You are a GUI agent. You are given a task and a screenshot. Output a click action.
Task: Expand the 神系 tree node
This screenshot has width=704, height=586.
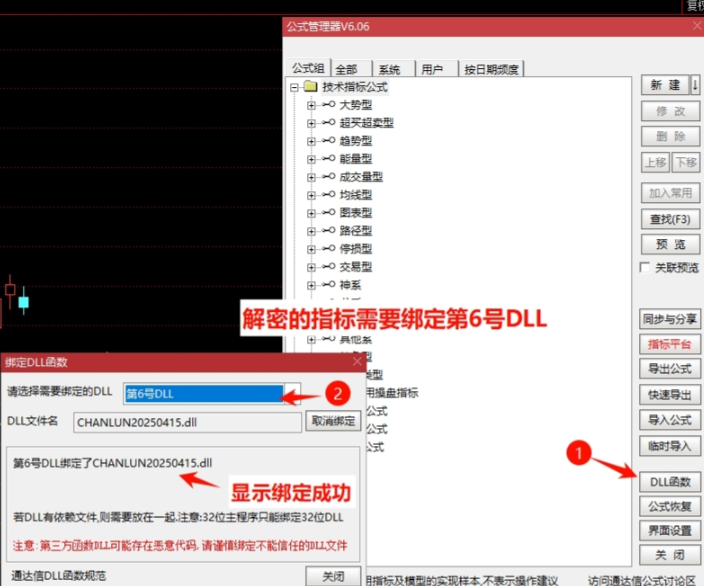(x=311, y=285)
